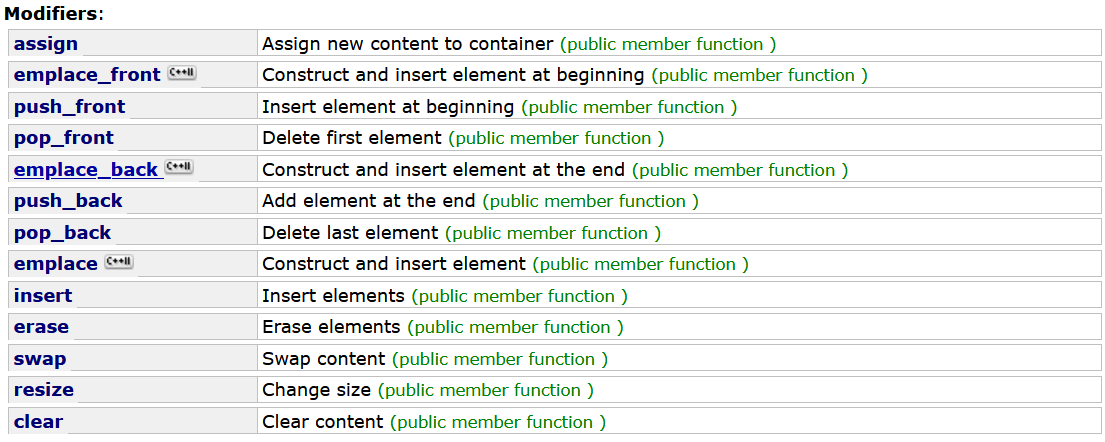Click the clear function link
This screenshot has width=1105, height=442.
pyautogui.click(x=38, y=422)
